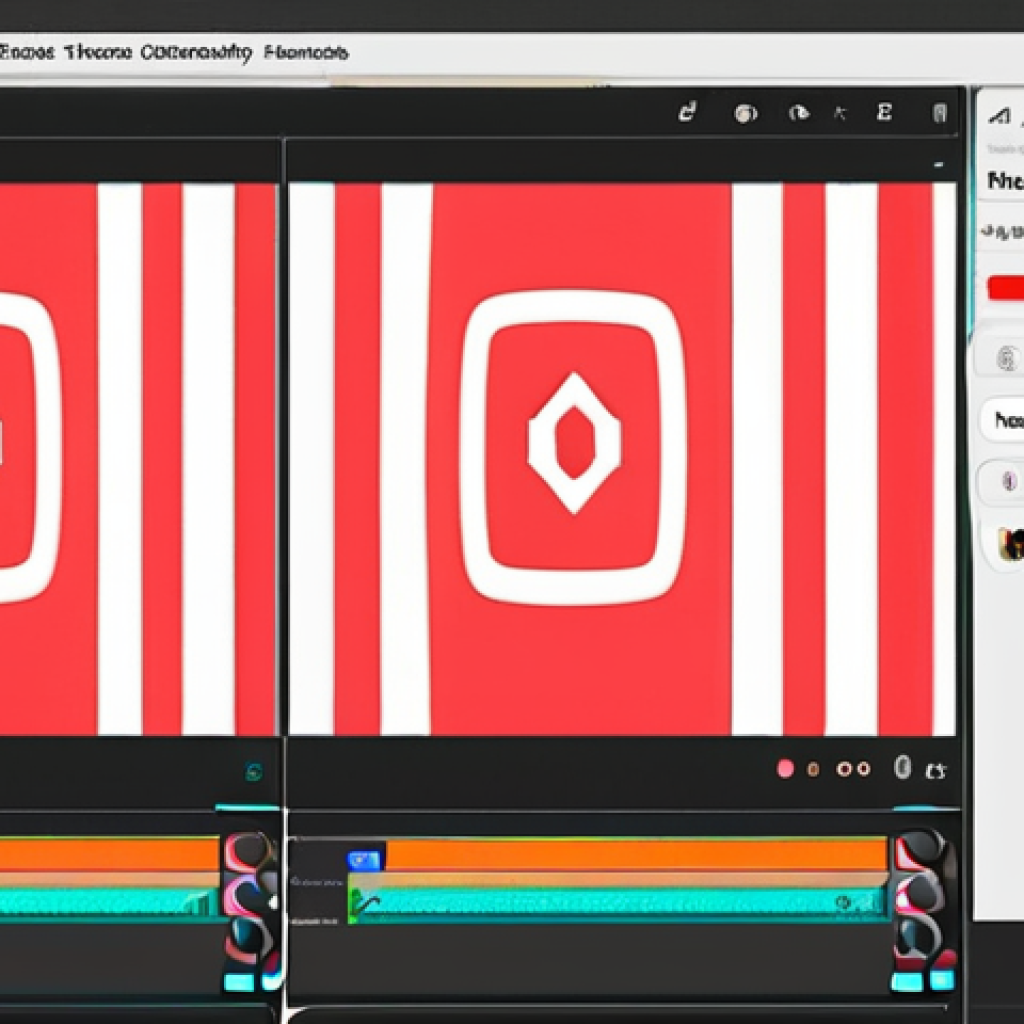Click the E-shaped icon in the top toolbar
Screen dimensions: 1024x1024
(884, 112)
